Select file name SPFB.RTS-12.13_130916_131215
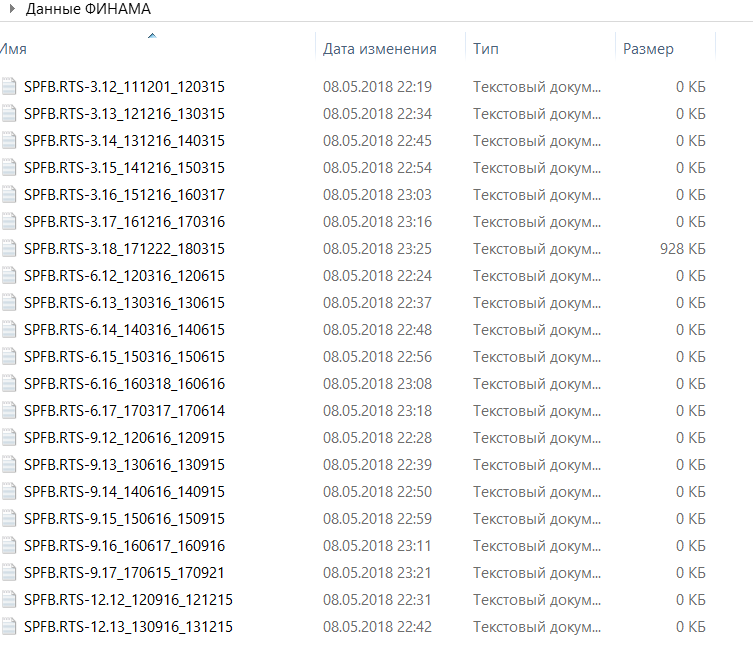Screen dimensions: 753x654 click(128, 627)
